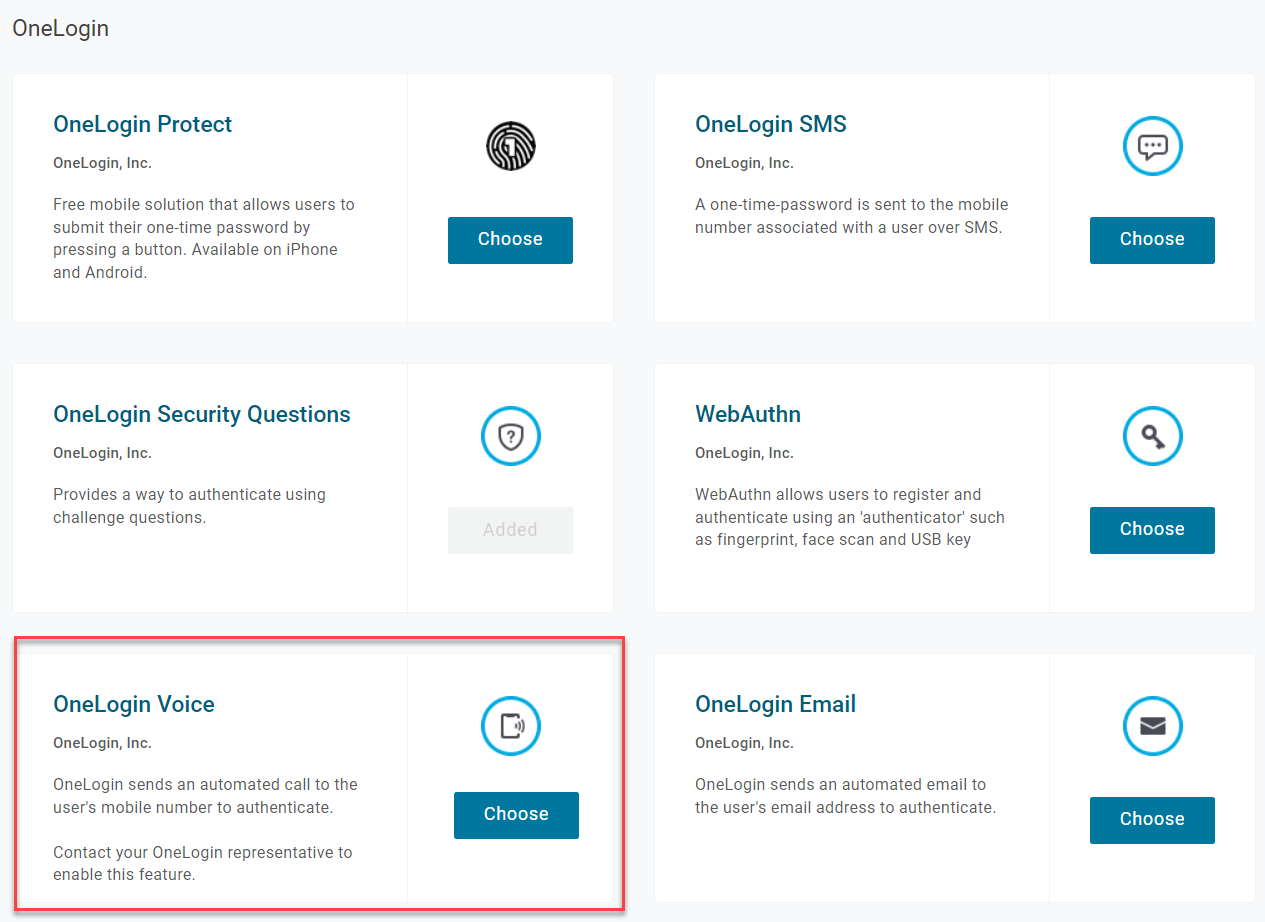Choose the OneLogin Protect factor
Screen dimensions: 1265x922
510,240
